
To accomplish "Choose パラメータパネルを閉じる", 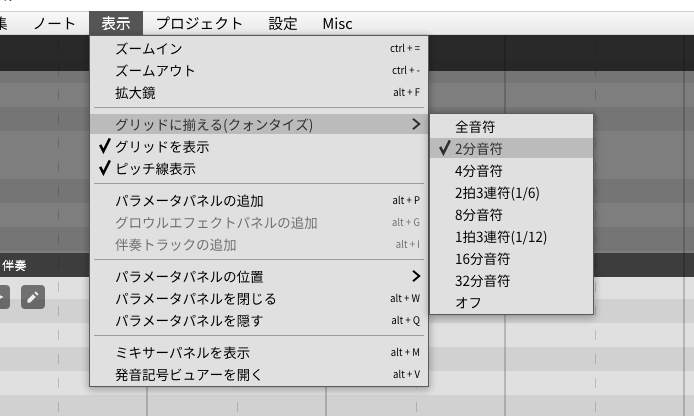I will point(195,299).
